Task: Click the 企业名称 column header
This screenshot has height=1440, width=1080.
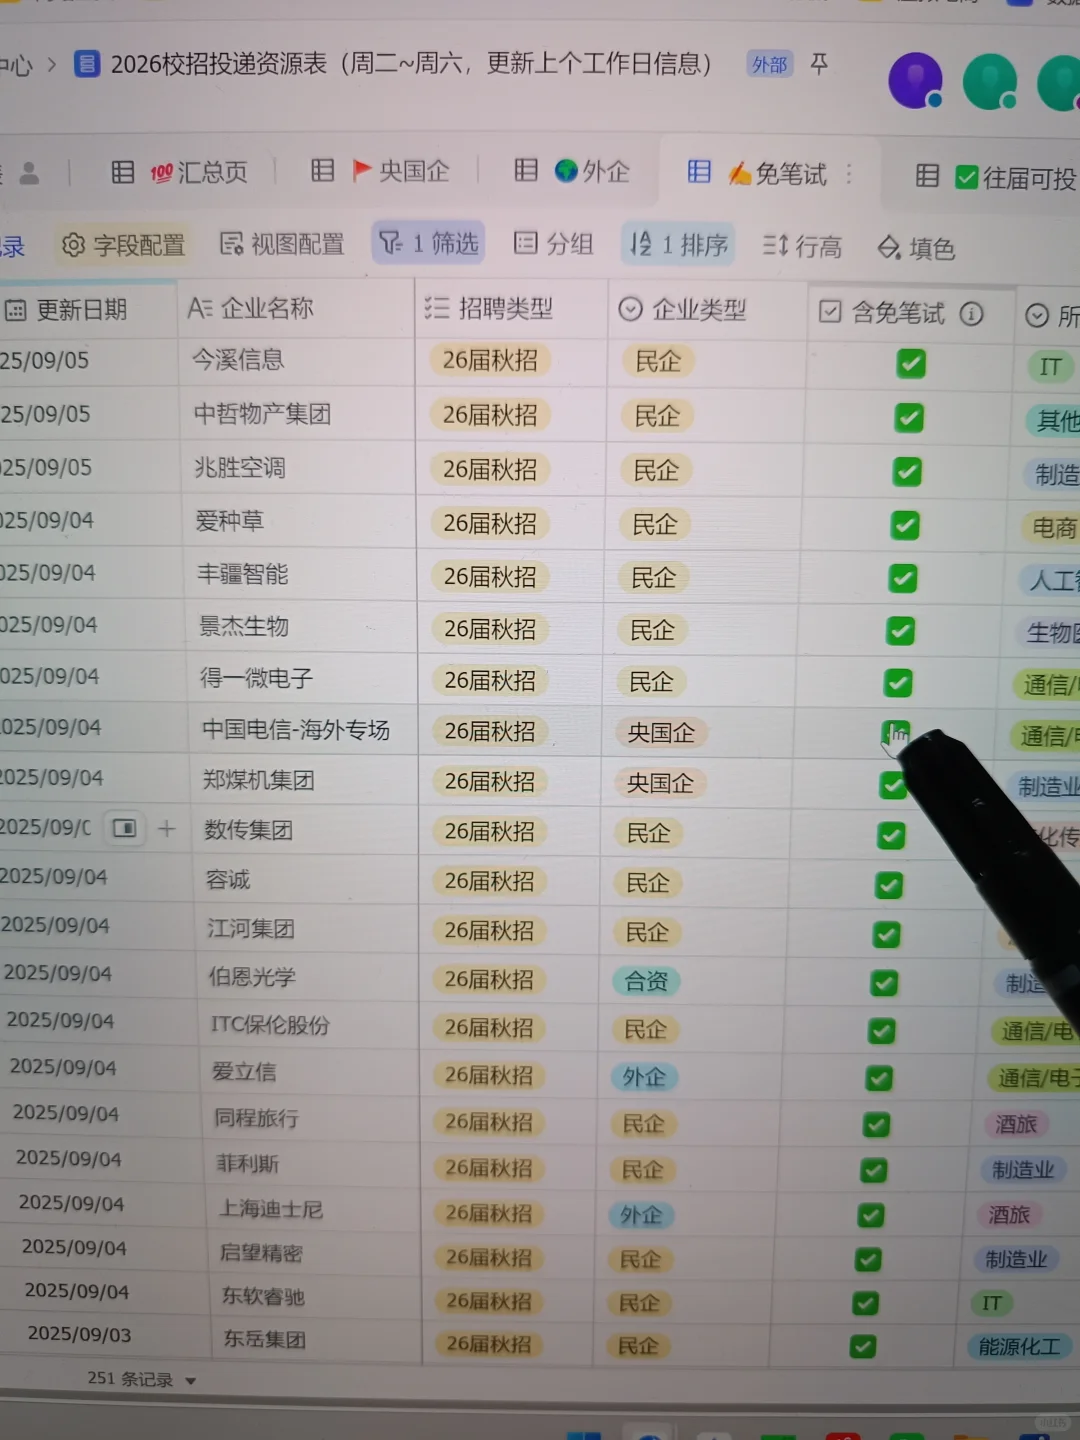Action: 296,308
